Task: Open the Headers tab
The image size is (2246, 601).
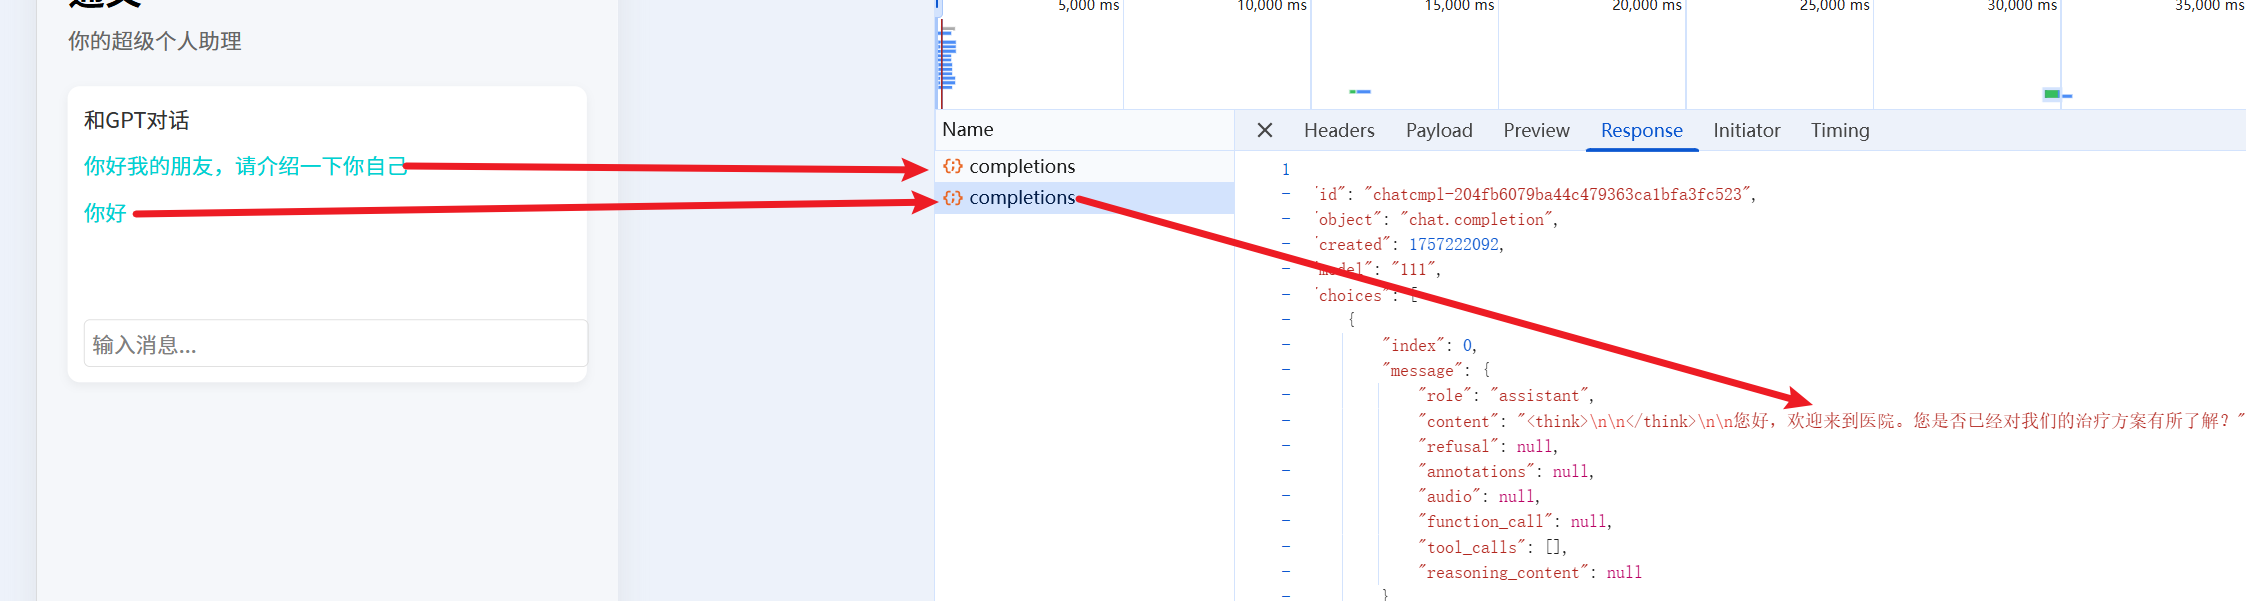Action: click(1338, 130)
